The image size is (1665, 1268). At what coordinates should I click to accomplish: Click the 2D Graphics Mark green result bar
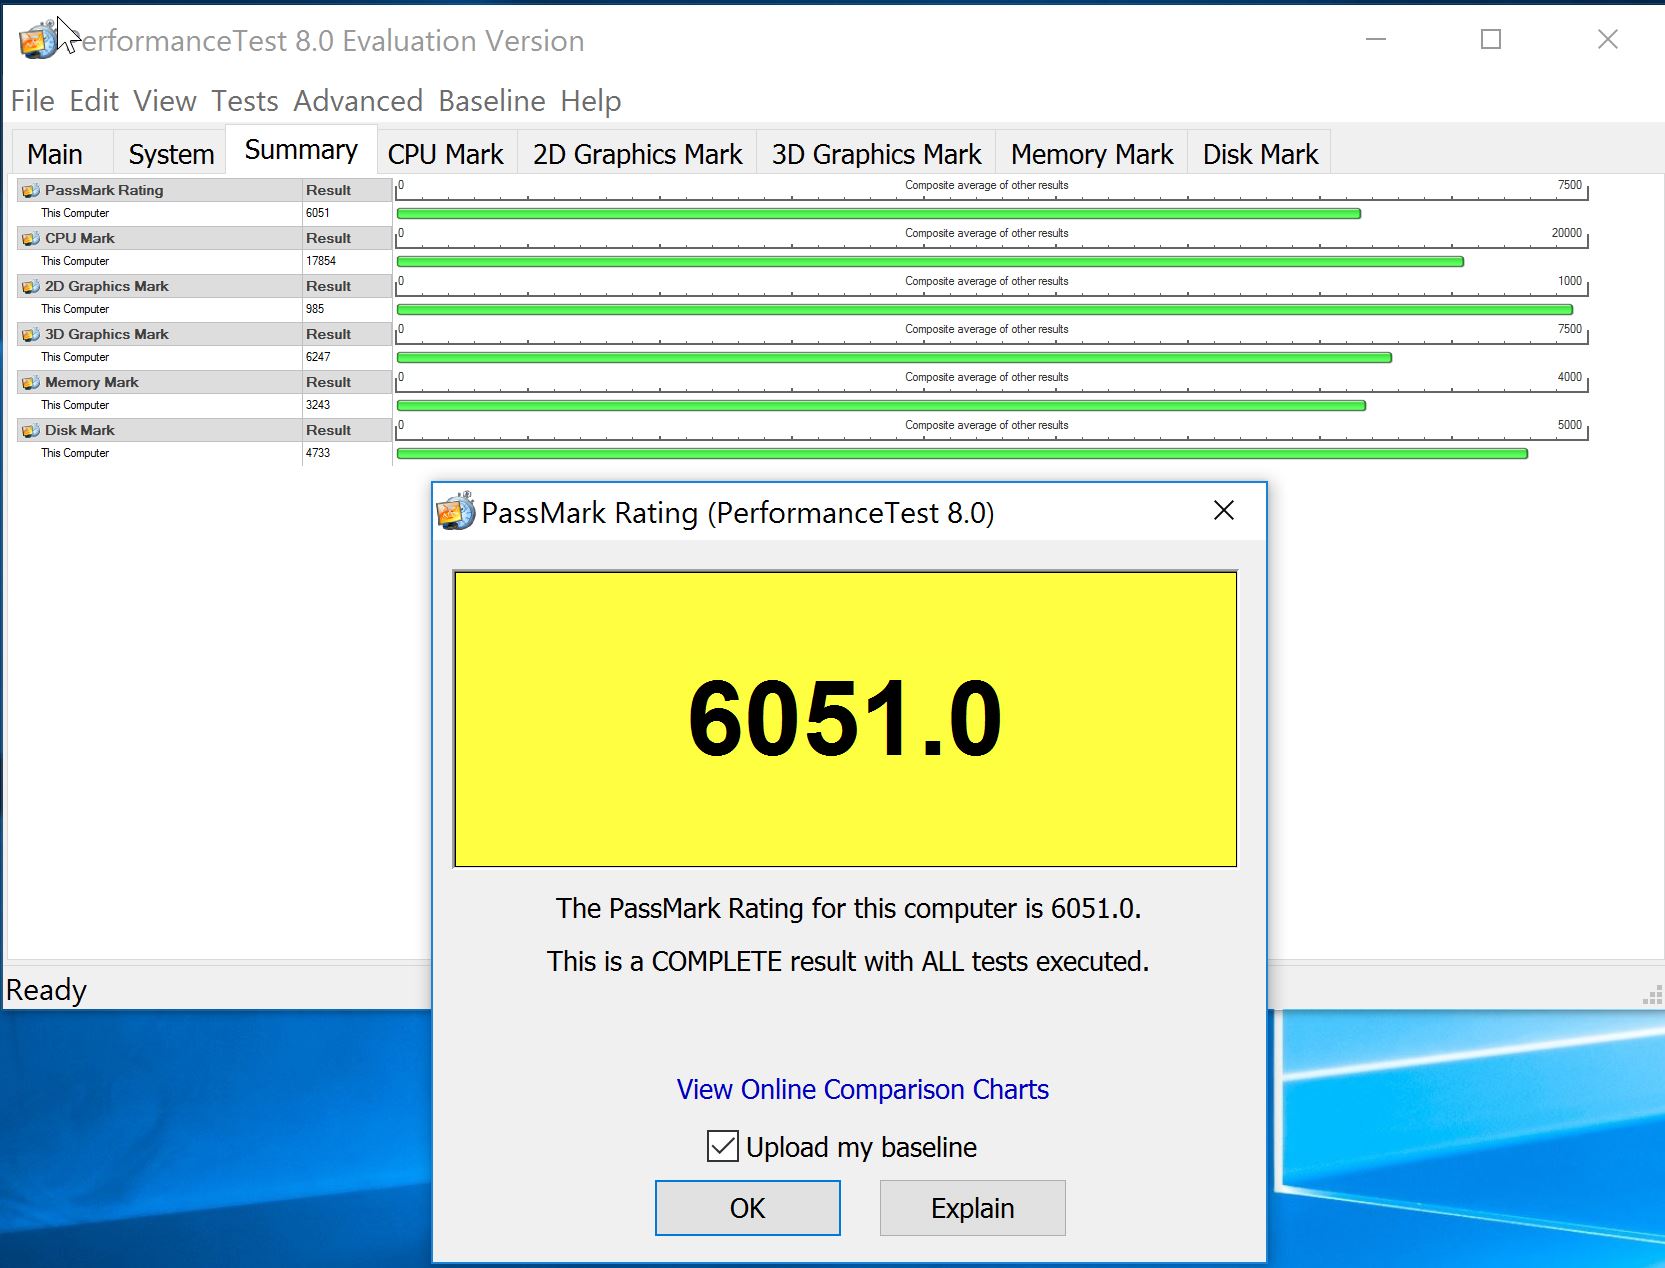pyautogui.click(x=984, y=309)
